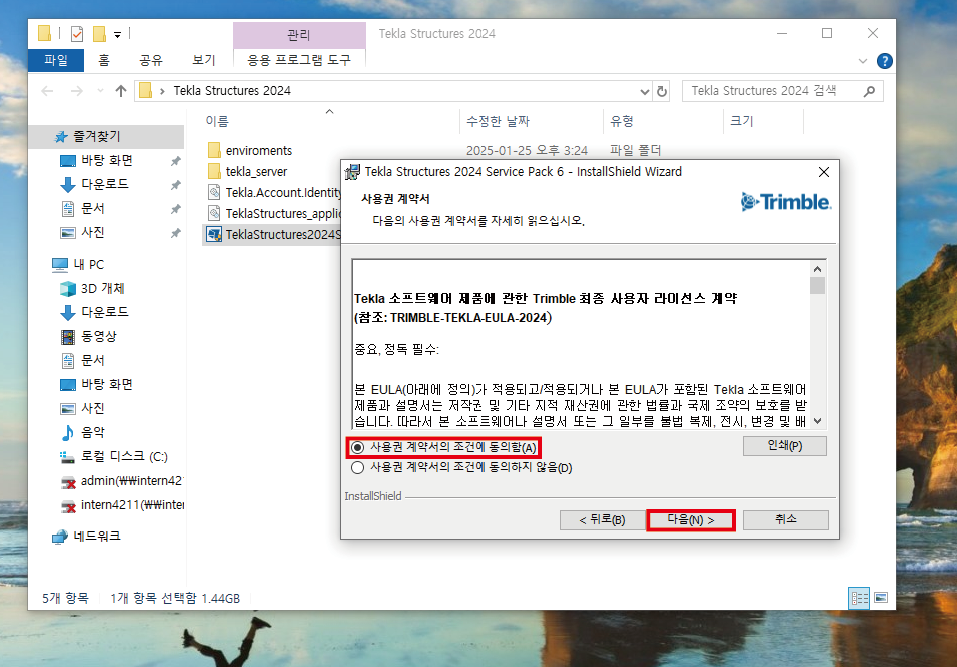The height and width of the screenshot is (667, 957).
Task: Click the 인쇄(P) print button
Action: pos(785,446)
